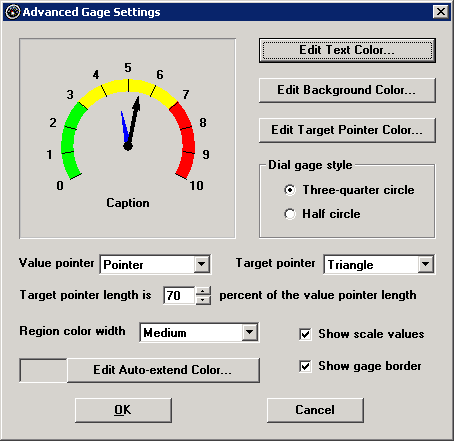Select the Three-quarter circle radio button
454x441 pixels.
[290, 190]
